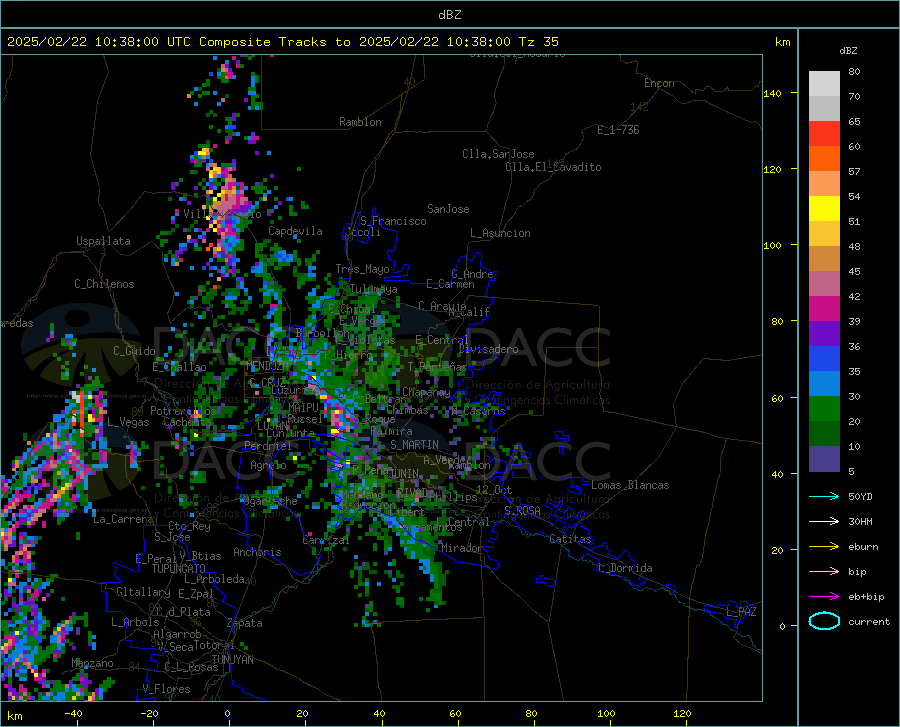Click the Anchoris map label

point(257,552)
